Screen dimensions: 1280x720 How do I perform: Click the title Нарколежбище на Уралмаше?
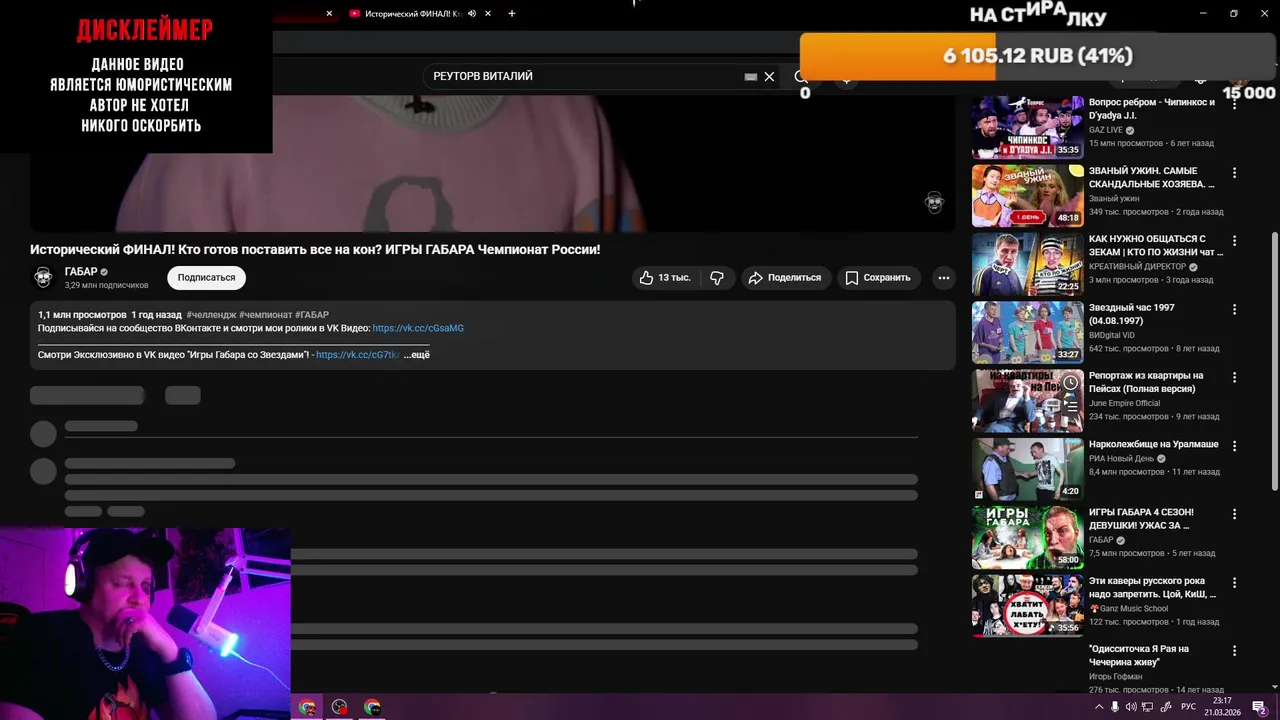(1153, 444)
